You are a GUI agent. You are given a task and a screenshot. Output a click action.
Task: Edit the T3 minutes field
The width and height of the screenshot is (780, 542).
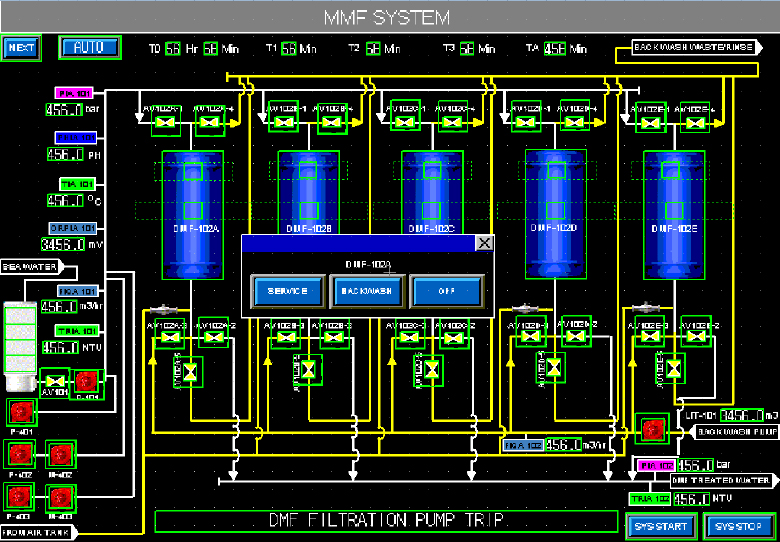[x=467, y=49]
